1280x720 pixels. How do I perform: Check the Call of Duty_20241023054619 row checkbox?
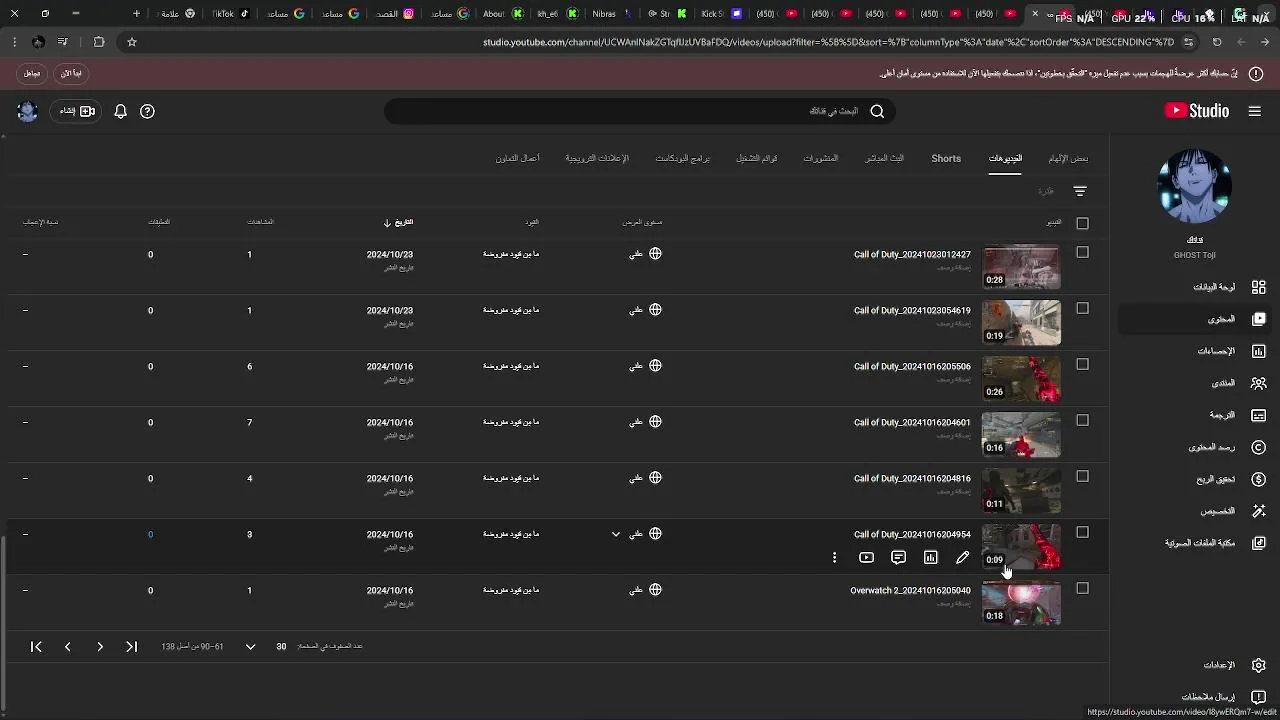(1082, 309)
